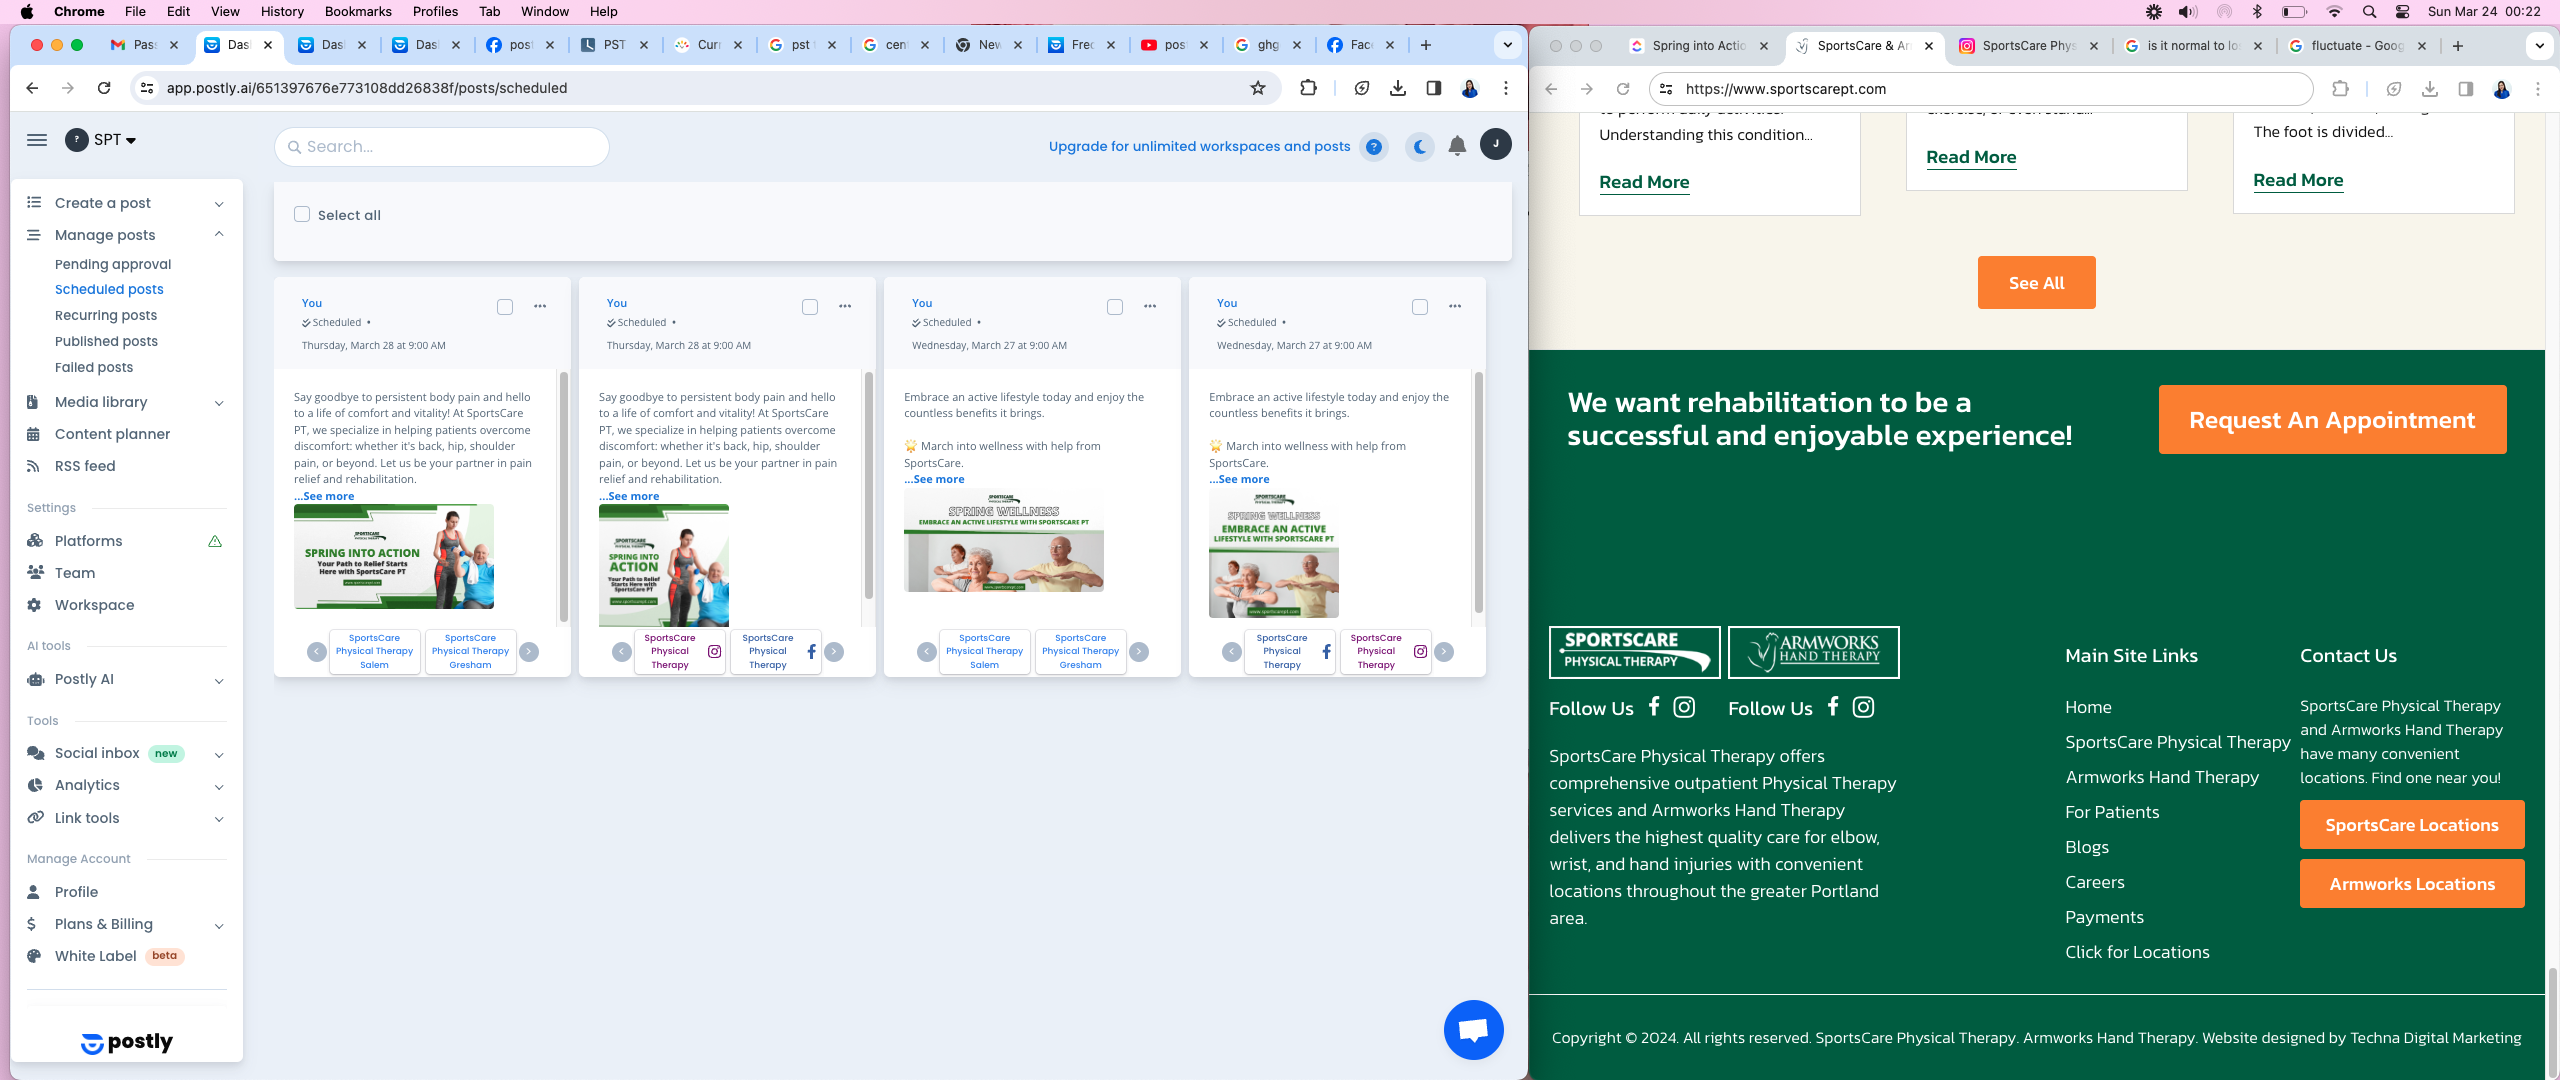This screenshot has height=1080, width=2560.
Task: Click Facebook icon beside the SportsCare Follow Us
Action: tap(1654, 706)
